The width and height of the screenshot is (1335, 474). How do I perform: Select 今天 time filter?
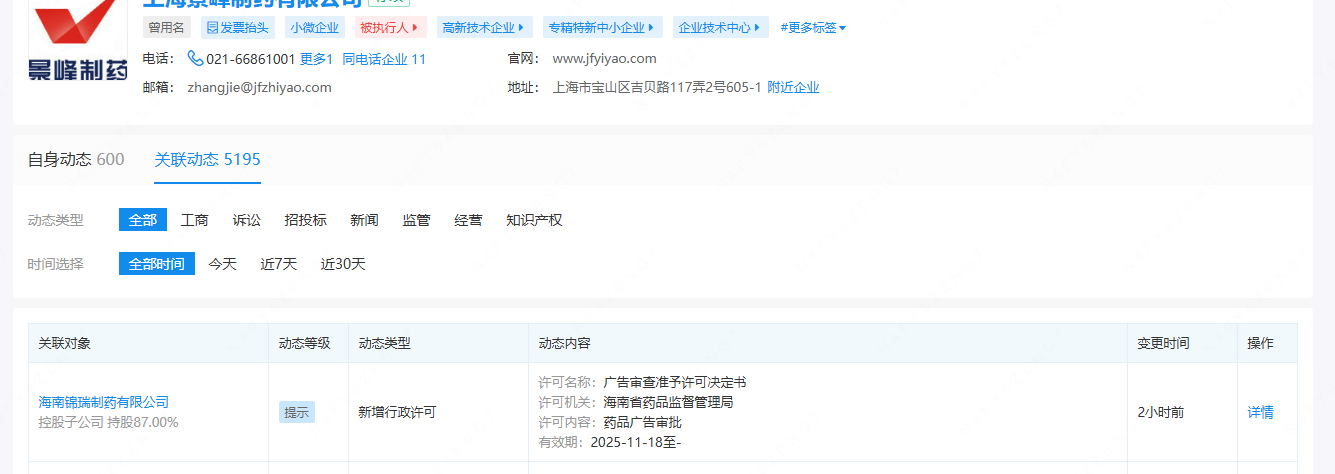[223, 264]
